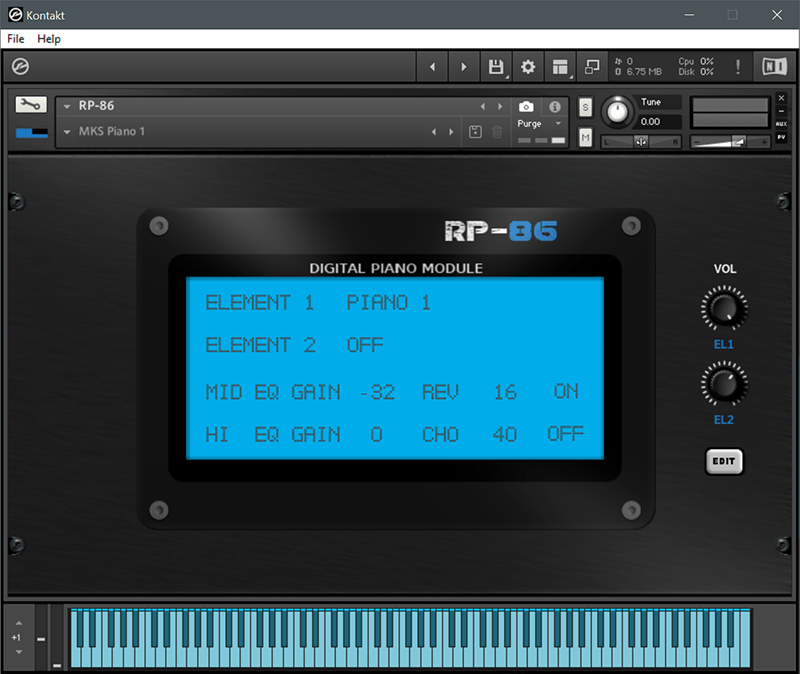Open the save floppy disk menu
The image size is (800, 674).
click(496, 67)
